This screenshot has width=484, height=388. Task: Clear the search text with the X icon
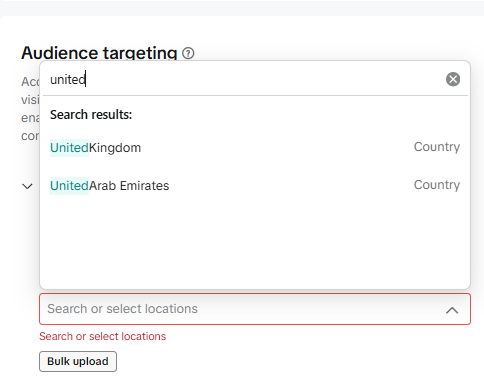(x=453, y=79)
